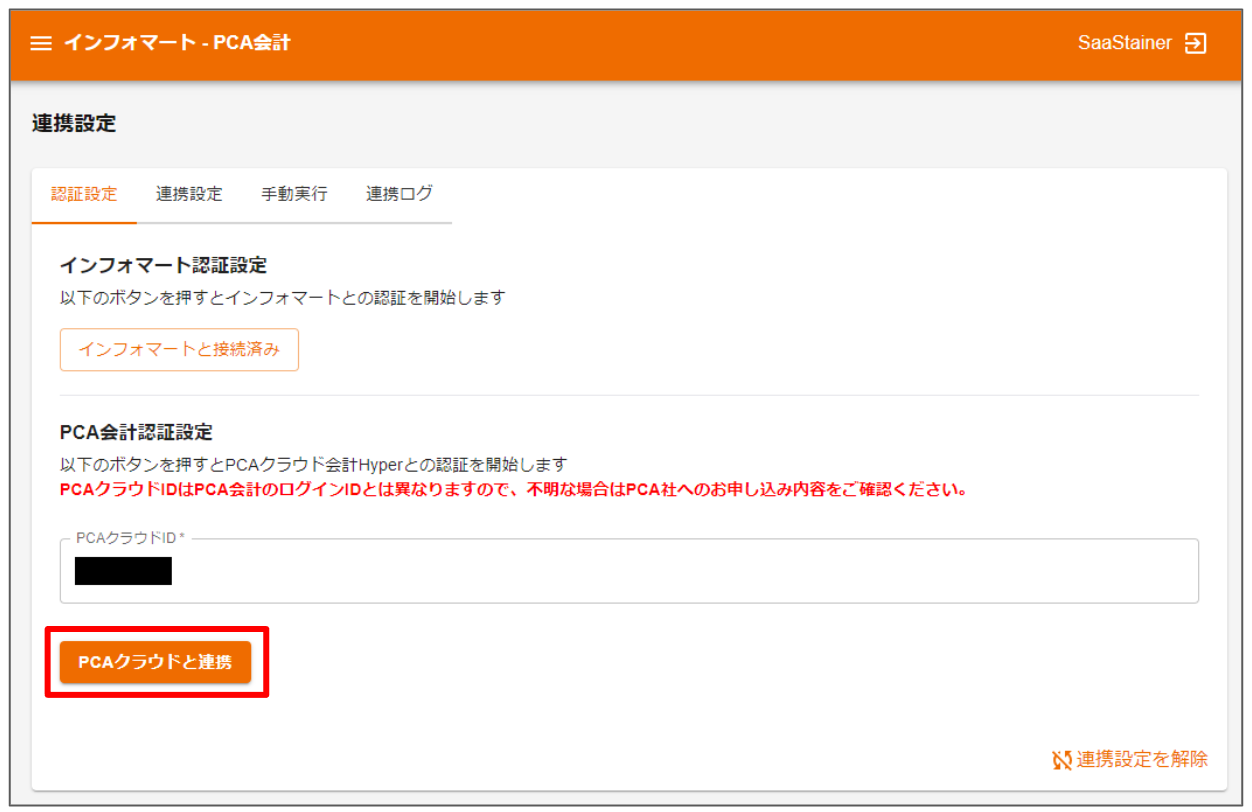Screen dimensions: 1252x812
Task: Click the red PCAクラウドID warning text
Action: point(513,491)
